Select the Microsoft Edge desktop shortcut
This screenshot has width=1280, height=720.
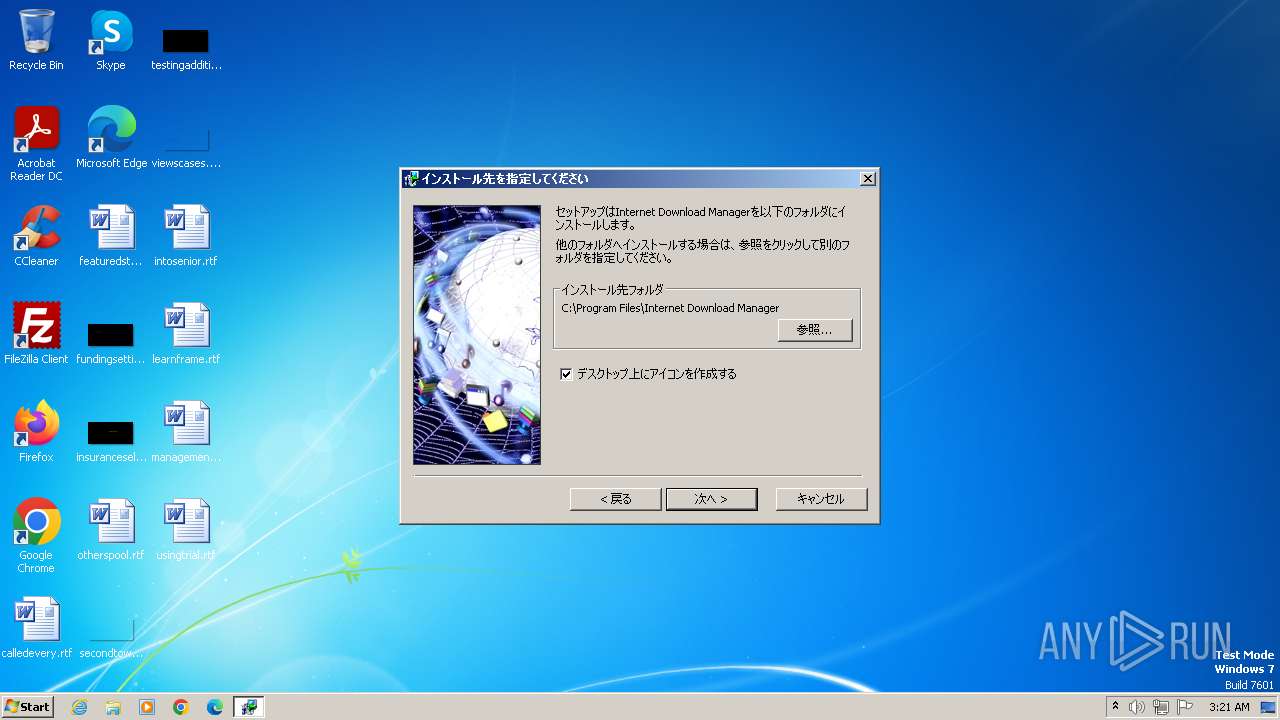coord(111,138)
